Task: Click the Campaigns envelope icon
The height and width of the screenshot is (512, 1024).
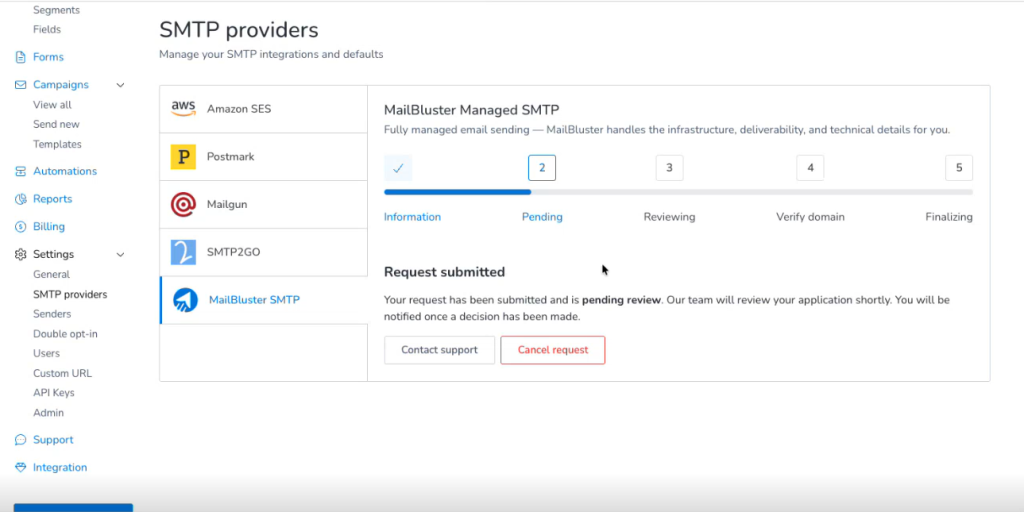Action: point(20,85)
